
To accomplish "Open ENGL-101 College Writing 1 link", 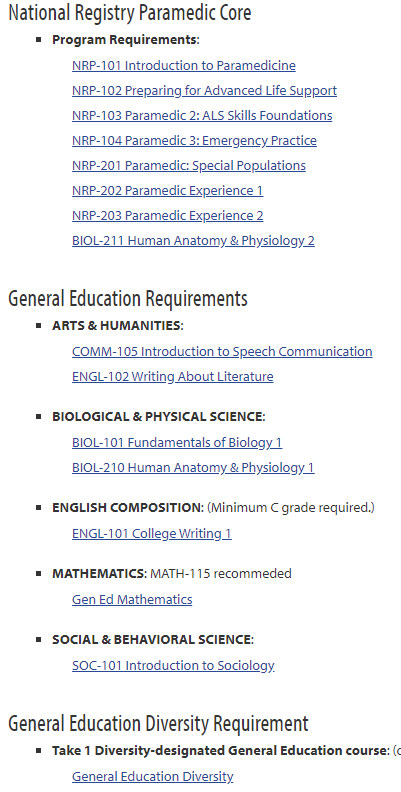I will coord(152,534).
